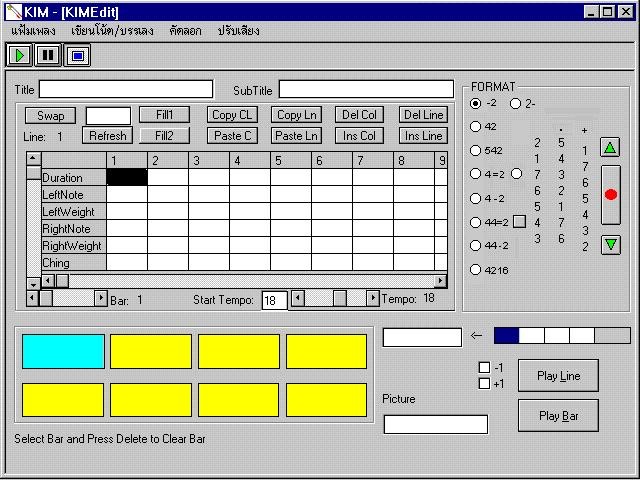Choose the 4216 format option
This screenshot has height=480, width=640.
[x=476, y=270]
